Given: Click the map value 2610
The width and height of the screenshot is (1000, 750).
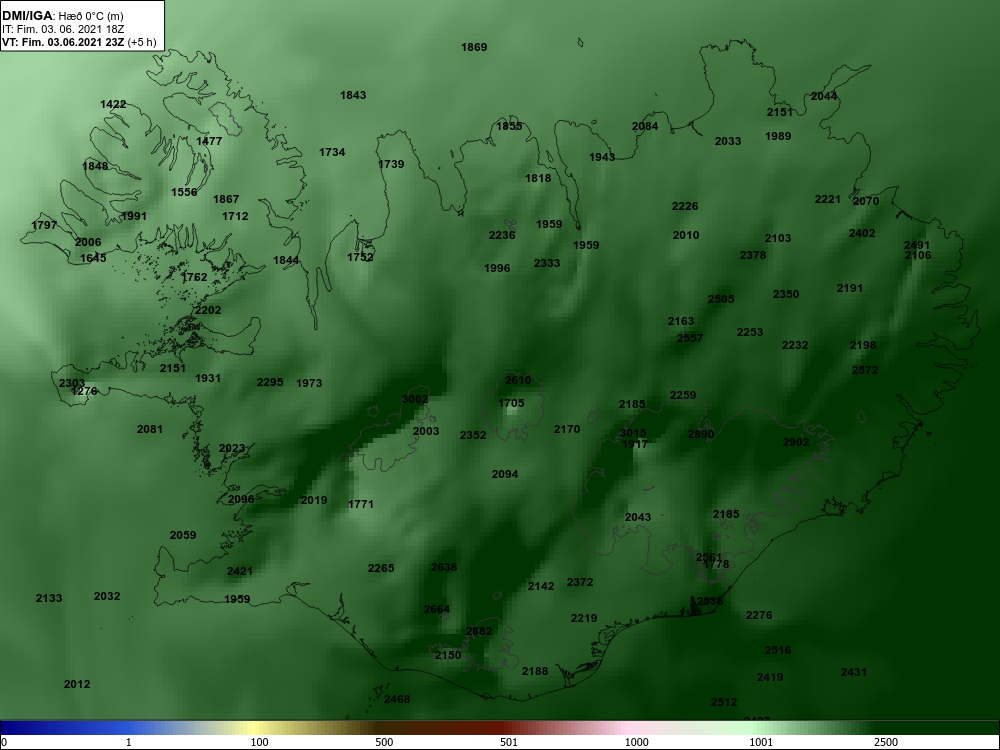Looking at the screenshot, I should point(518,380).
